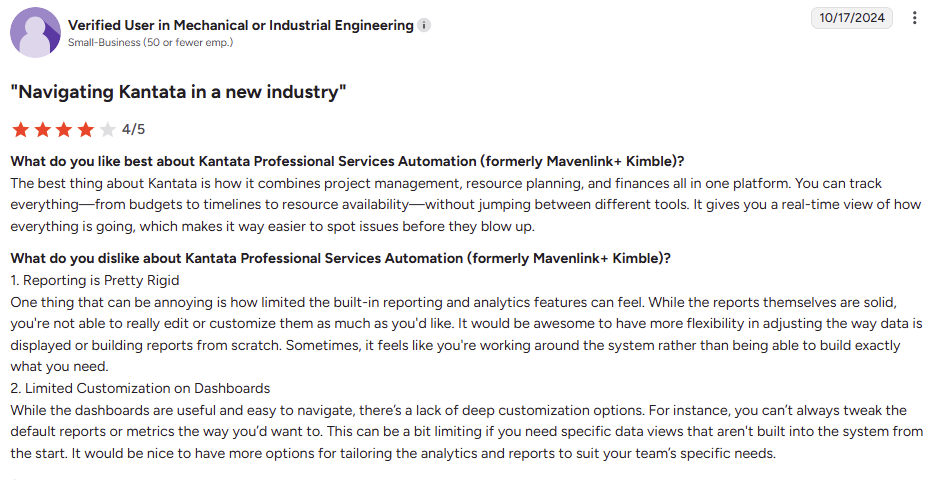Click the third red rating star

(x=63, y=129)
